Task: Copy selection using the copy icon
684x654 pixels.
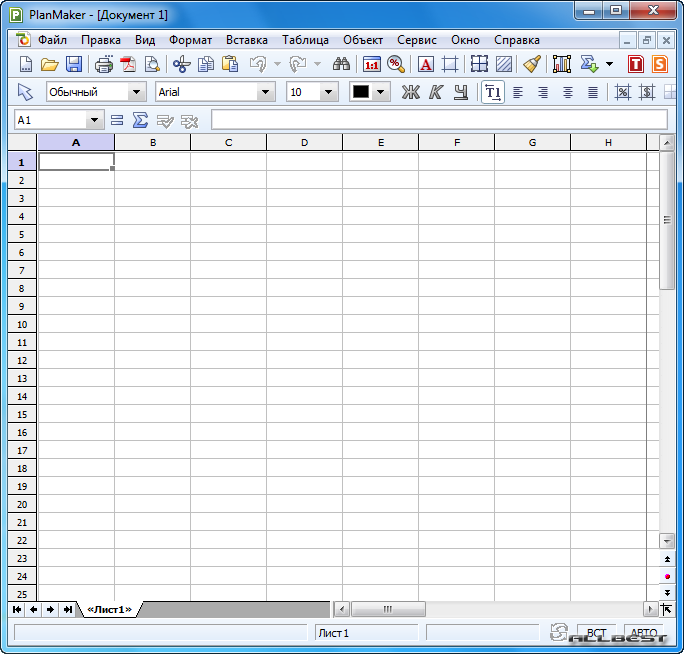Action: [205, 65]
